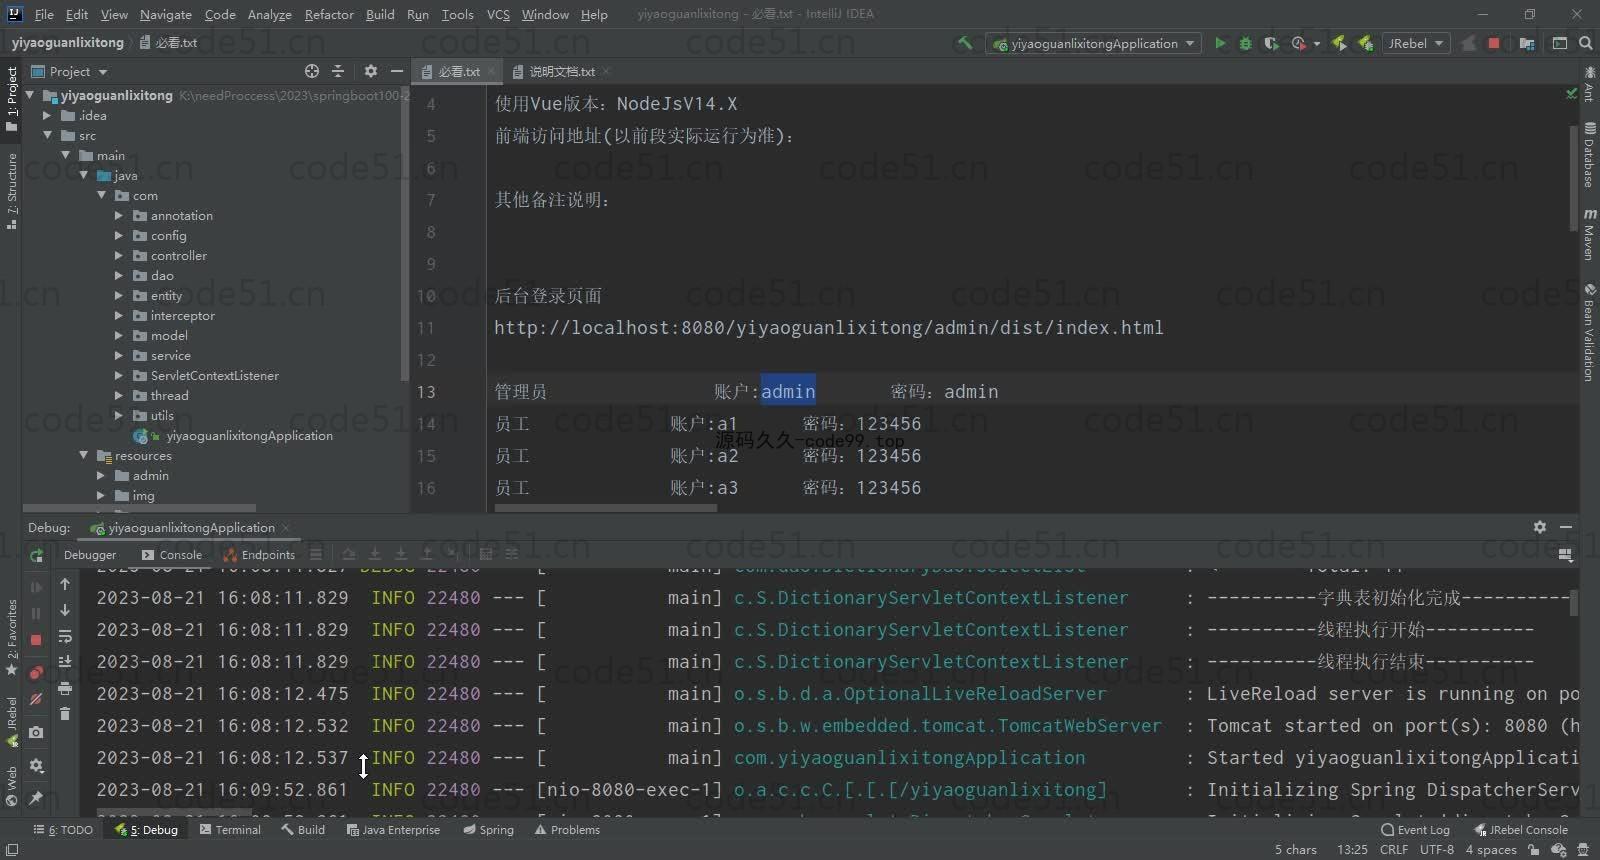Mute breakpoints icon in Debug panel

(36, 699)
